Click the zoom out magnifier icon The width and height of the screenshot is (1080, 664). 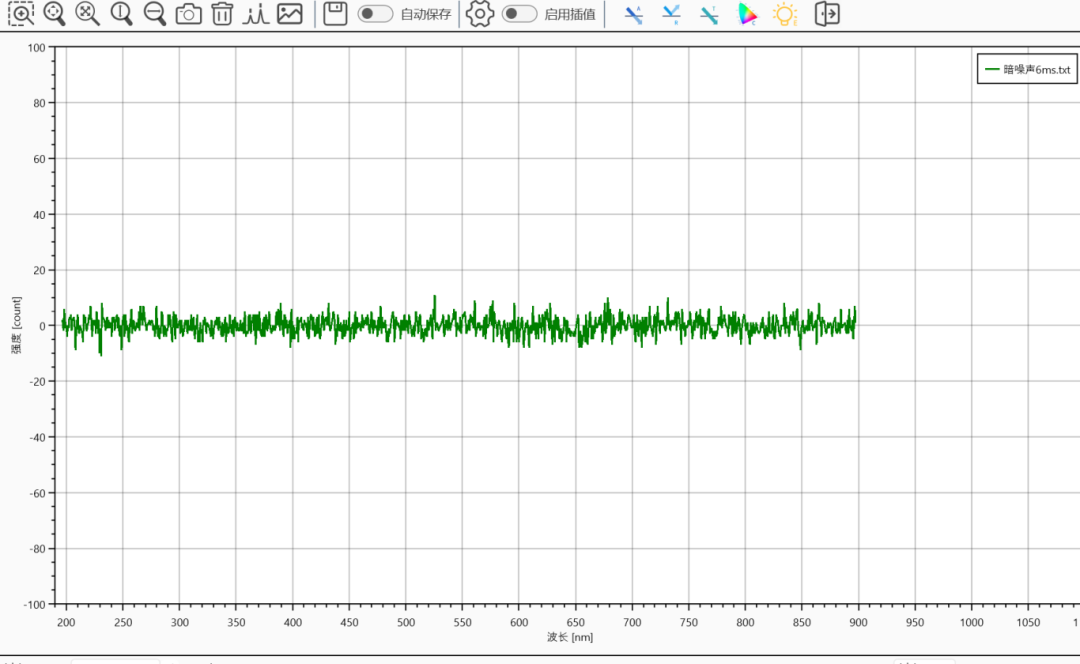tap(155, 14)
